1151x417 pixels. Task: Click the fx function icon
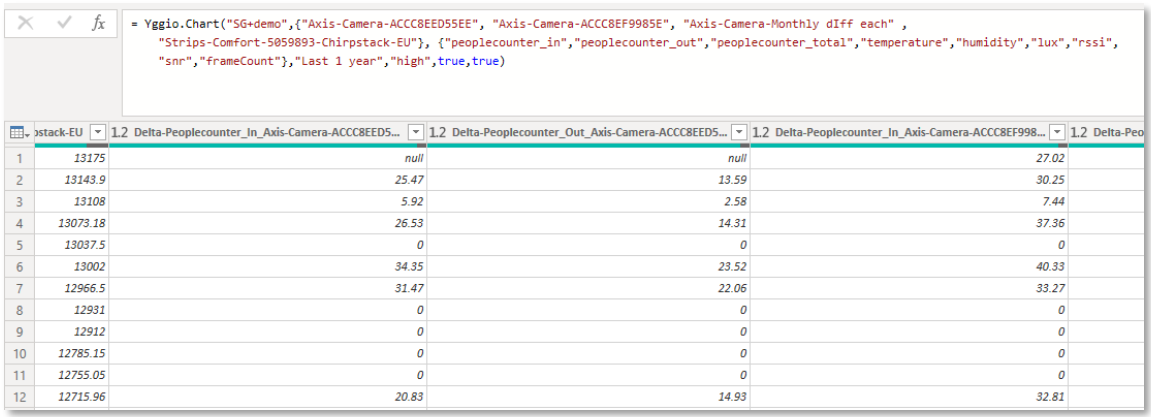click(98, 23)
